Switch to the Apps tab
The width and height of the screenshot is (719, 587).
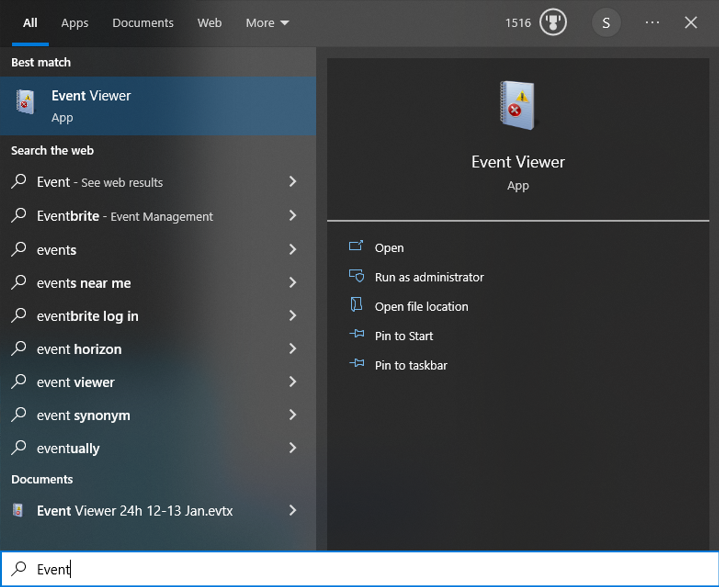tap(75, 23)
